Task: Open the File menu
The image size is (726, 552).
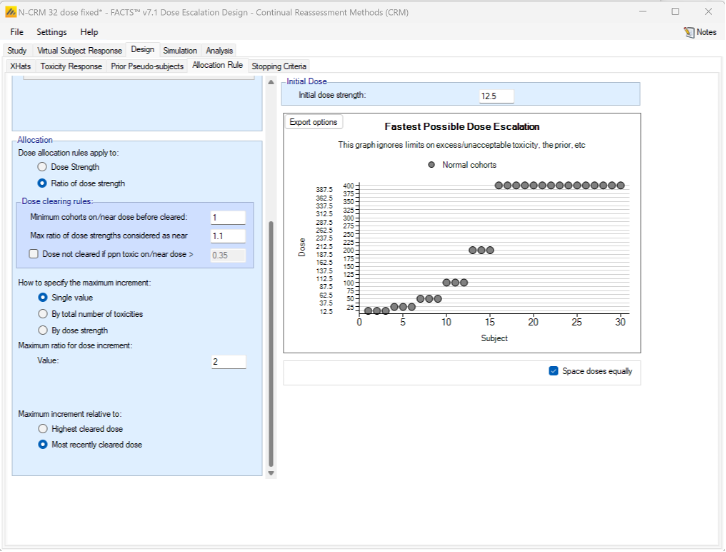Action: tap(17, 32)
